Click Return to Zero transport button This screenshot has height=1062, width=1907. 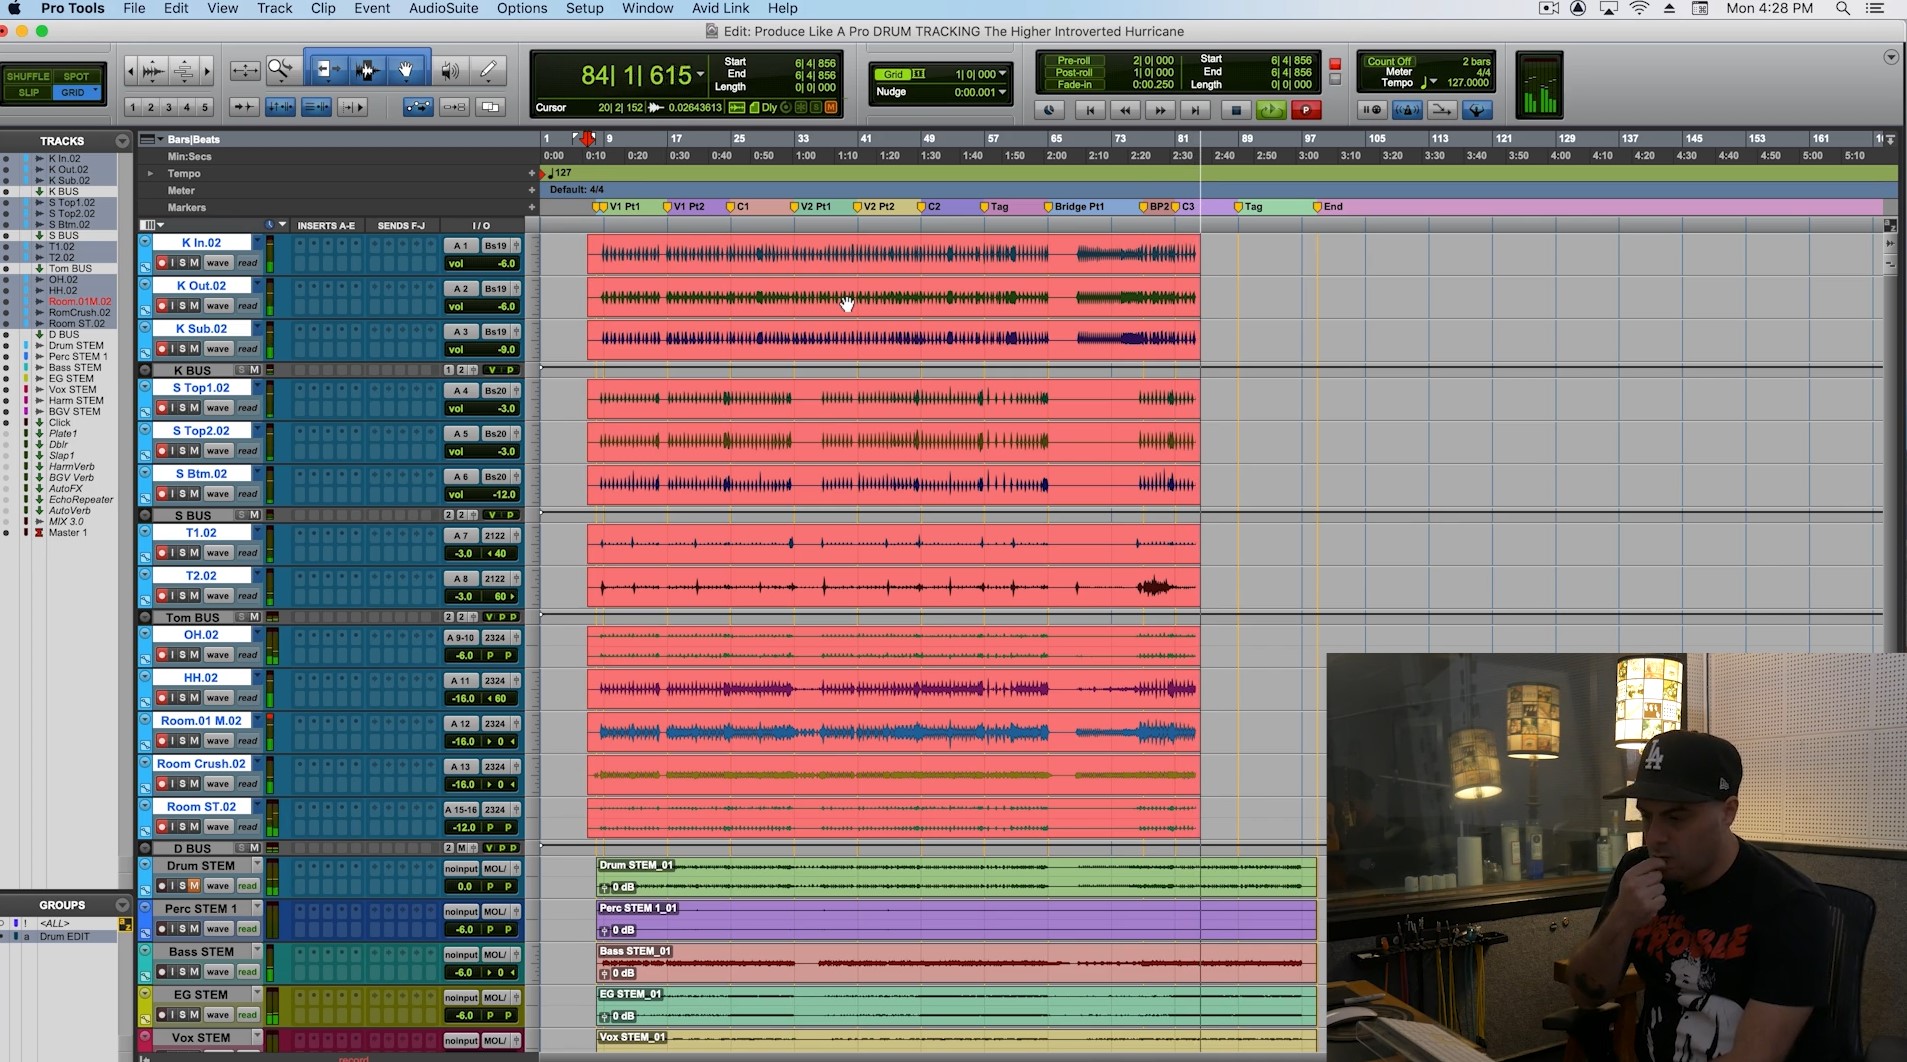pyautogui.click(x=1090, y=110)
